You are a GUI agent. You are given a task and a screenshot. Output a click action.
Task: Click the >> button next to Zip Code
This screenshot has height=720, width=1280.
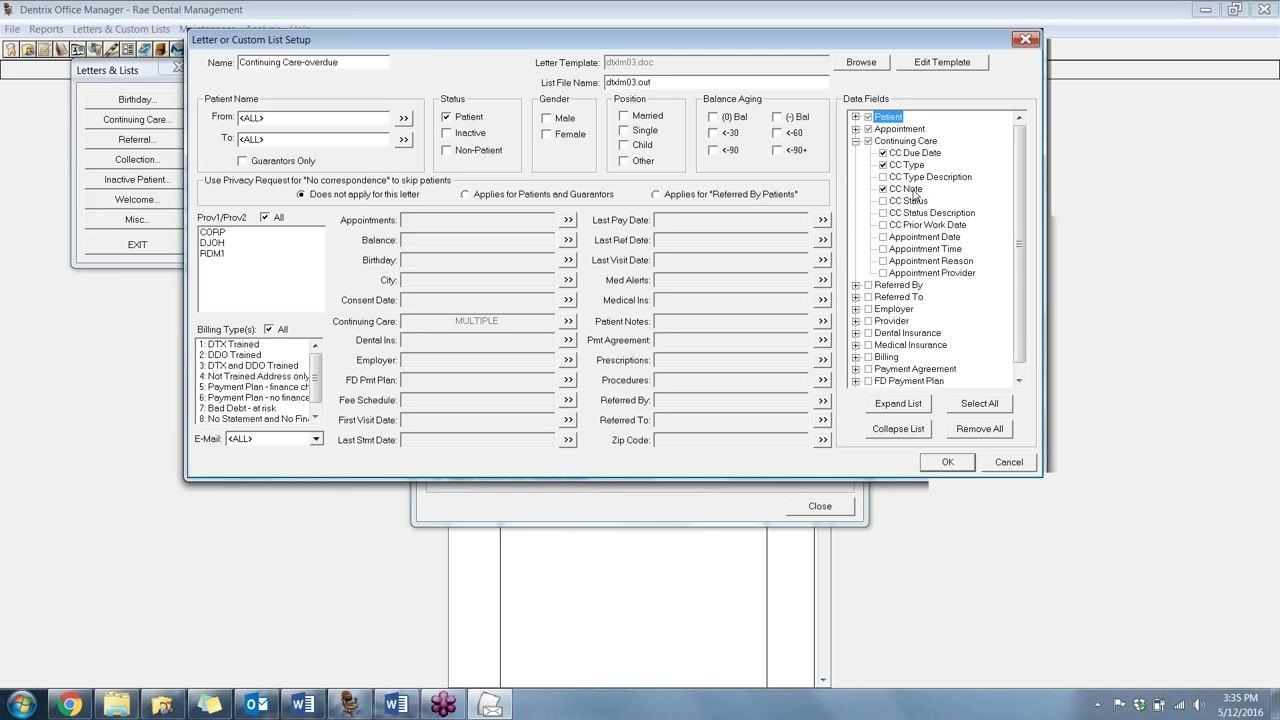click(823, 440)
